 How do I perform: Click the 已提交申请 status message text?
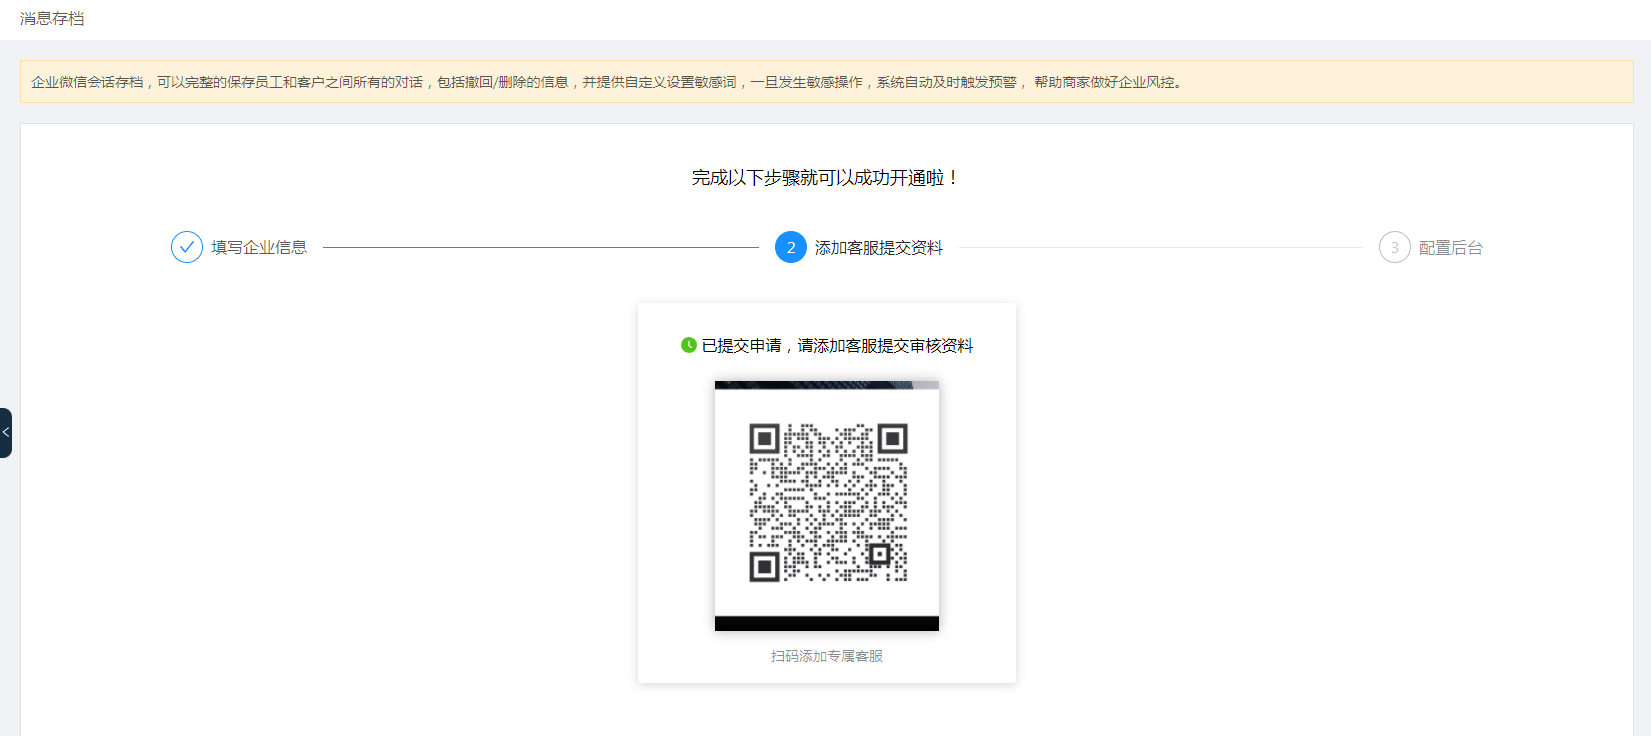pyautogui.click(x=837, y=345)
